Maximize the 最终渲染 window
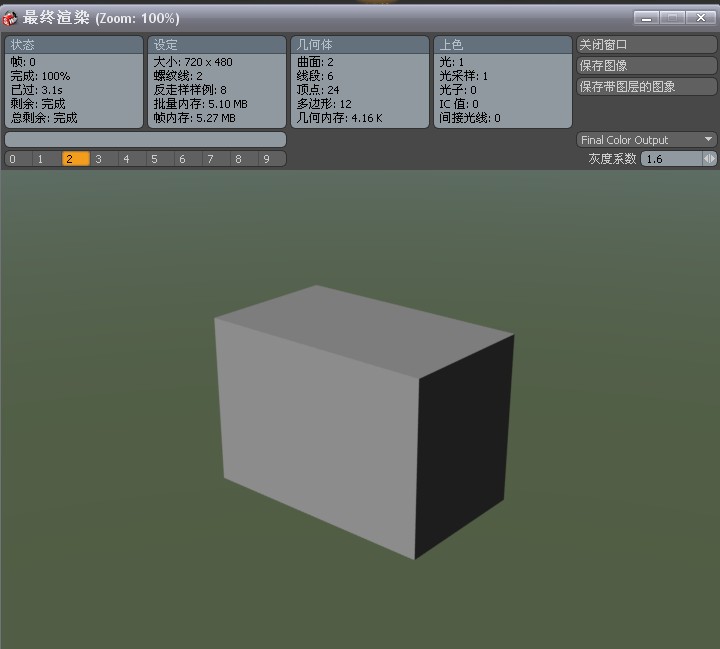 click(x=672, y=18)
